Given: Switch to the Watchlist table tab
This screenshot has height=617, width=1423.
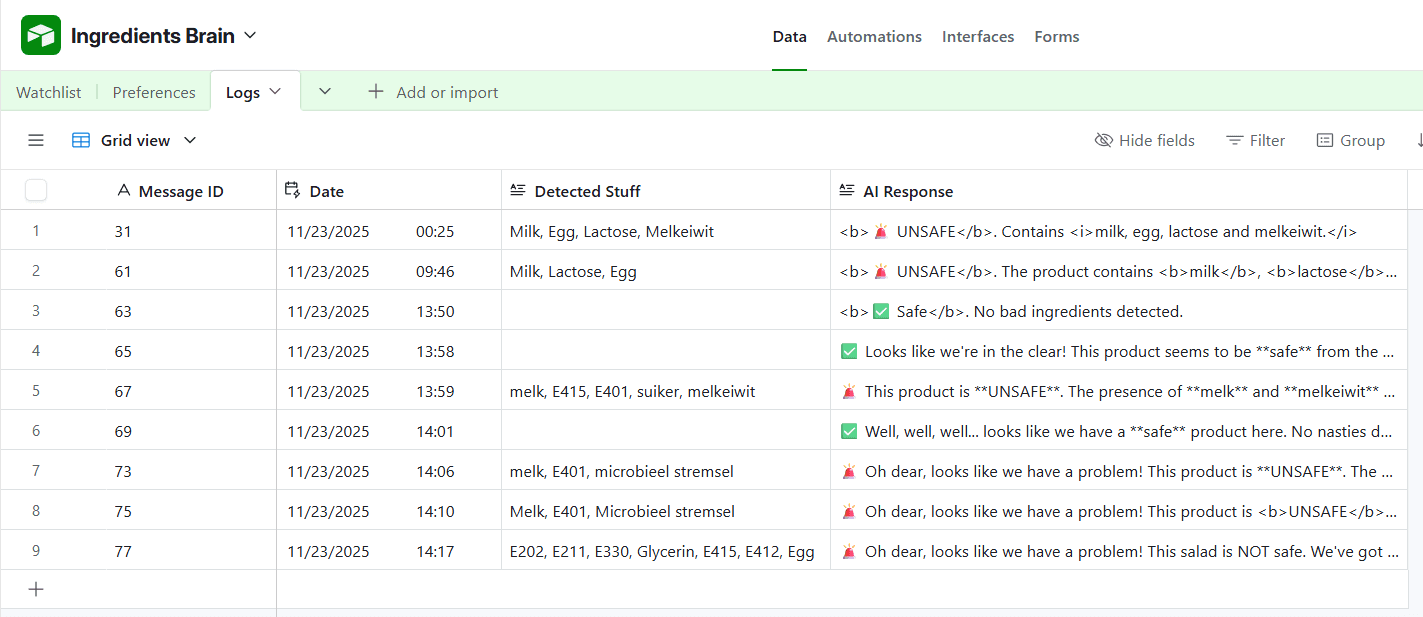Looking at the screenshot, I should pyautogui.click(x=49, y=92).
